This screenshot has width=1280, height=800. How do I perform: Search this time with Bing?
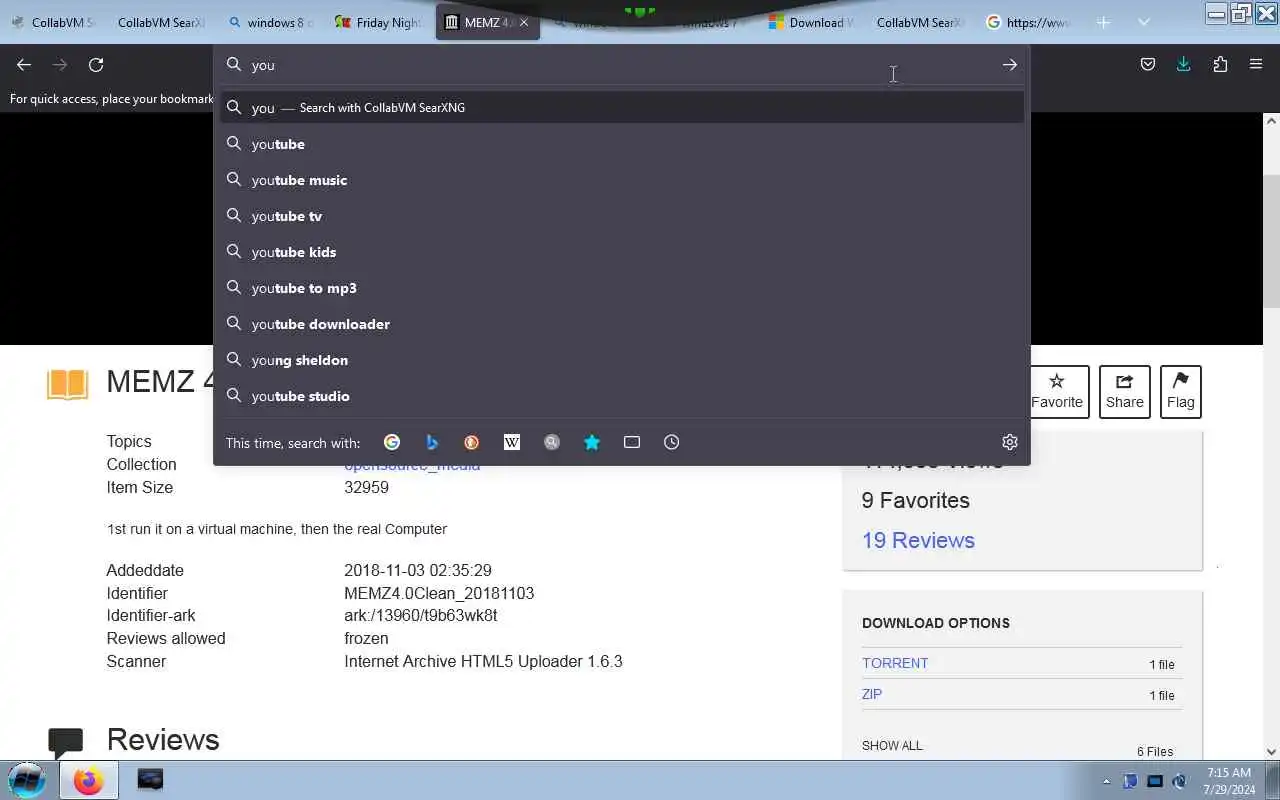432,442
